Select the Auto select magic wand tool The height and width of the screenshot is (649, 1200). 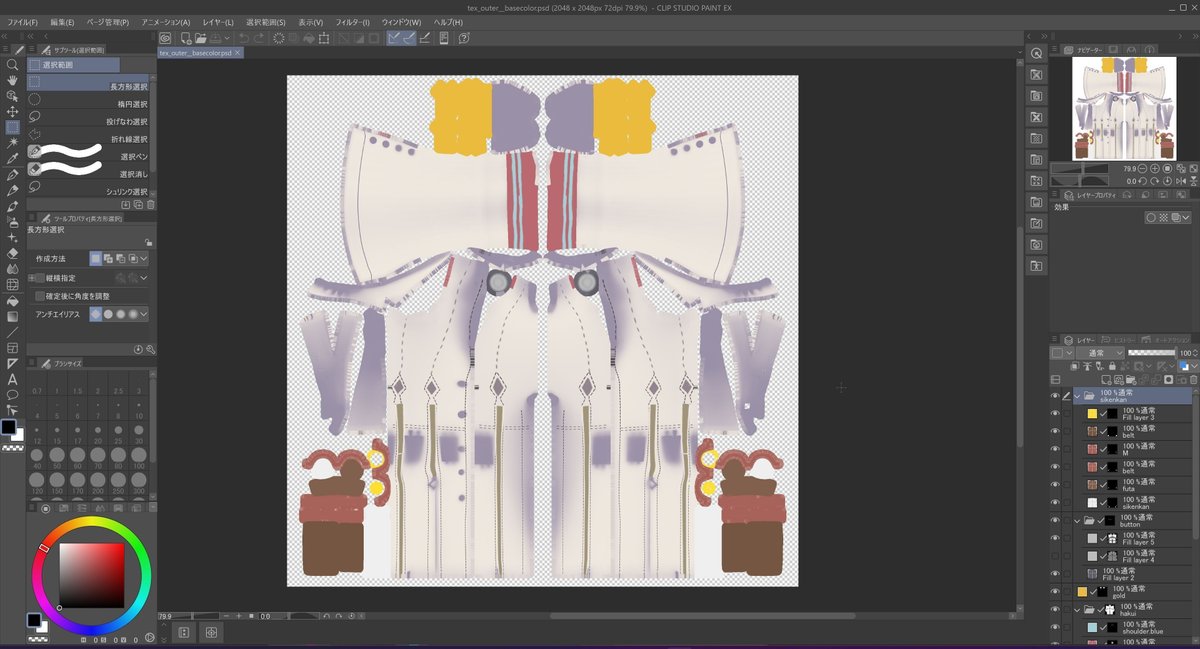[12, 143]
